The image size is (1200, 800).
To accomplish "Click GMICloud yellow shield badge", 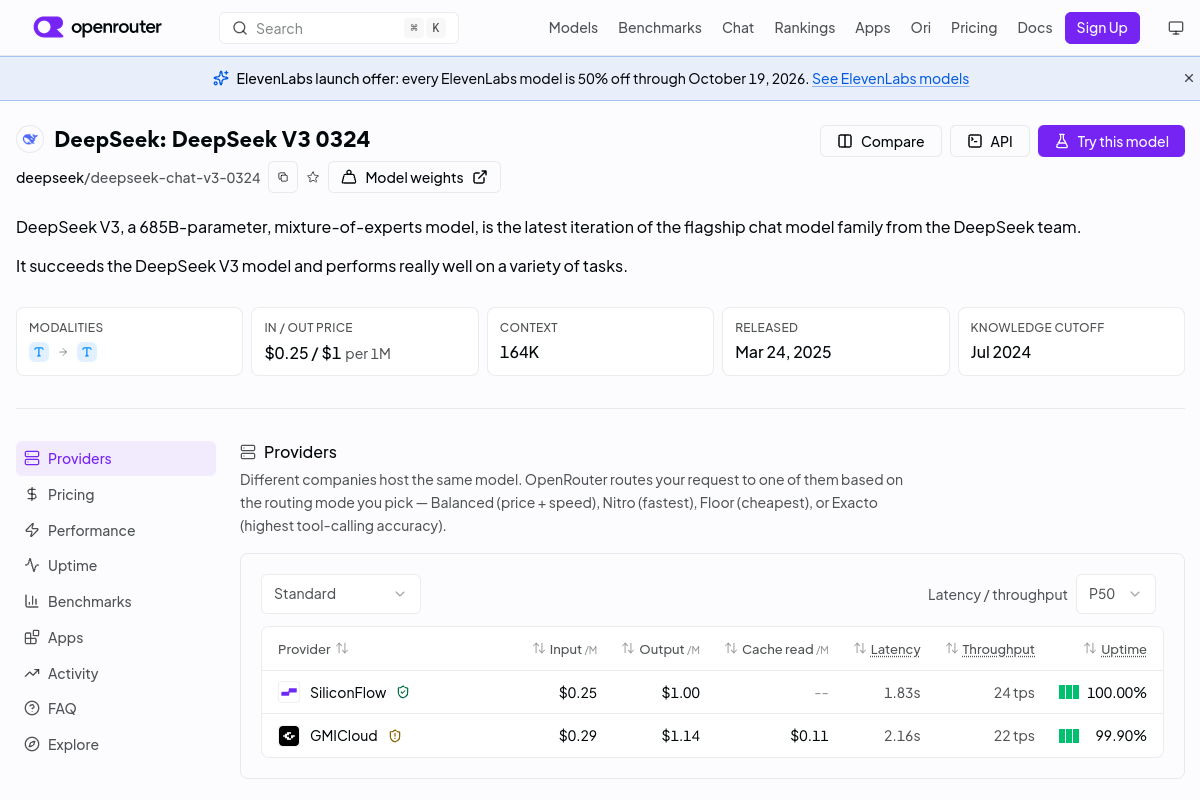I will [395, 736].
